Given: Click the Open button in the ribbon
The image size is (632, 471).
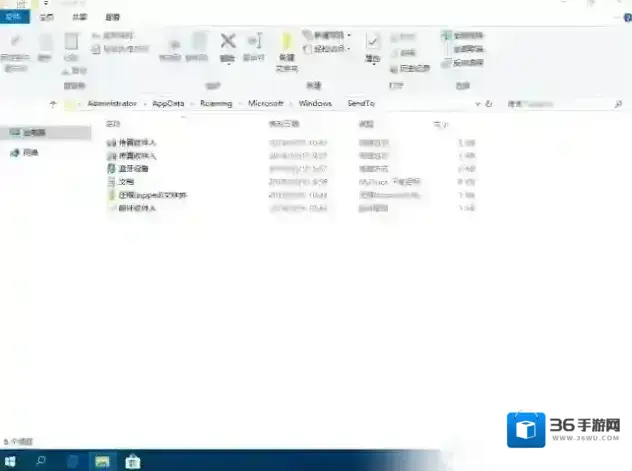Looking at the screenshot, I should pyautogui.click(x=403, y=37).
